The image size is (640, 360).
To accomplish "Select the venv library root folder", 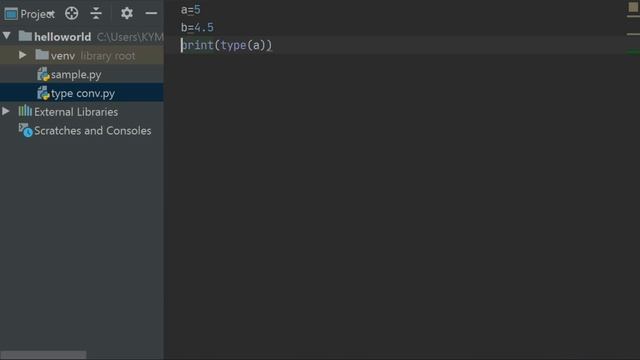I will pos(82,55).
